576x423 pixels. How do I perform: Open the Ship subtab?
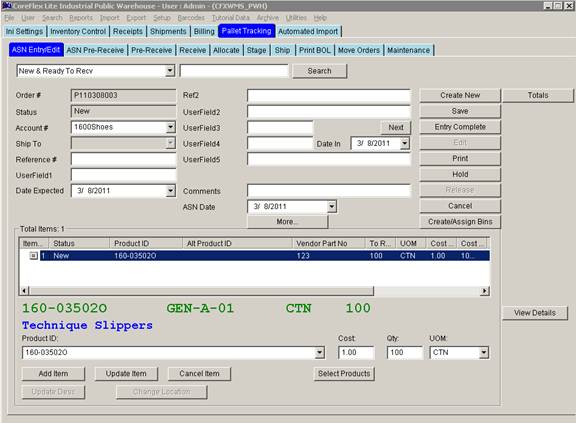coord(282,50)
